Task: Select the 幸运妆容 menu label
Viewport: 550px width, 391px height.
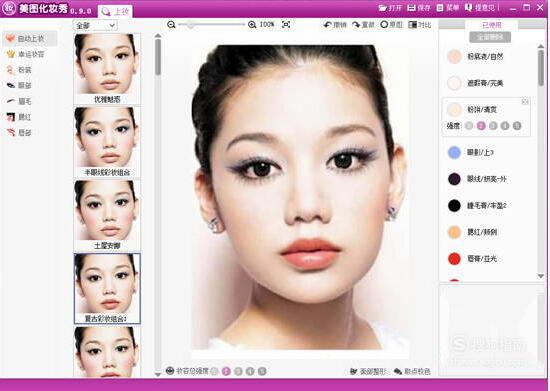Action: click(x=31, y=54)
